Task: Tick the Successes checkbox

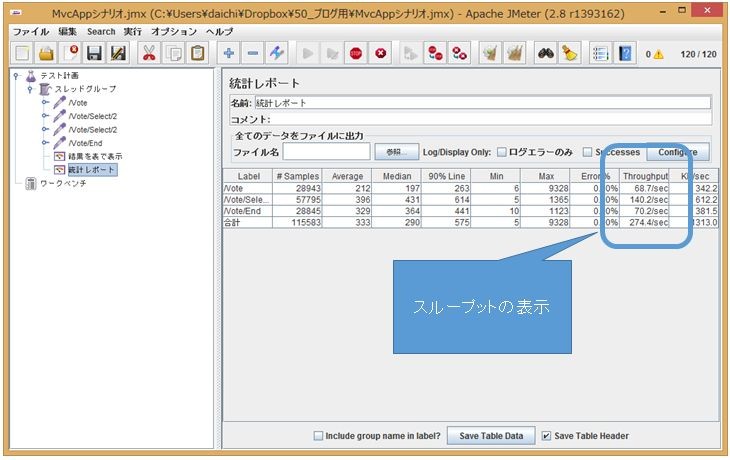Action: [588, 152]
